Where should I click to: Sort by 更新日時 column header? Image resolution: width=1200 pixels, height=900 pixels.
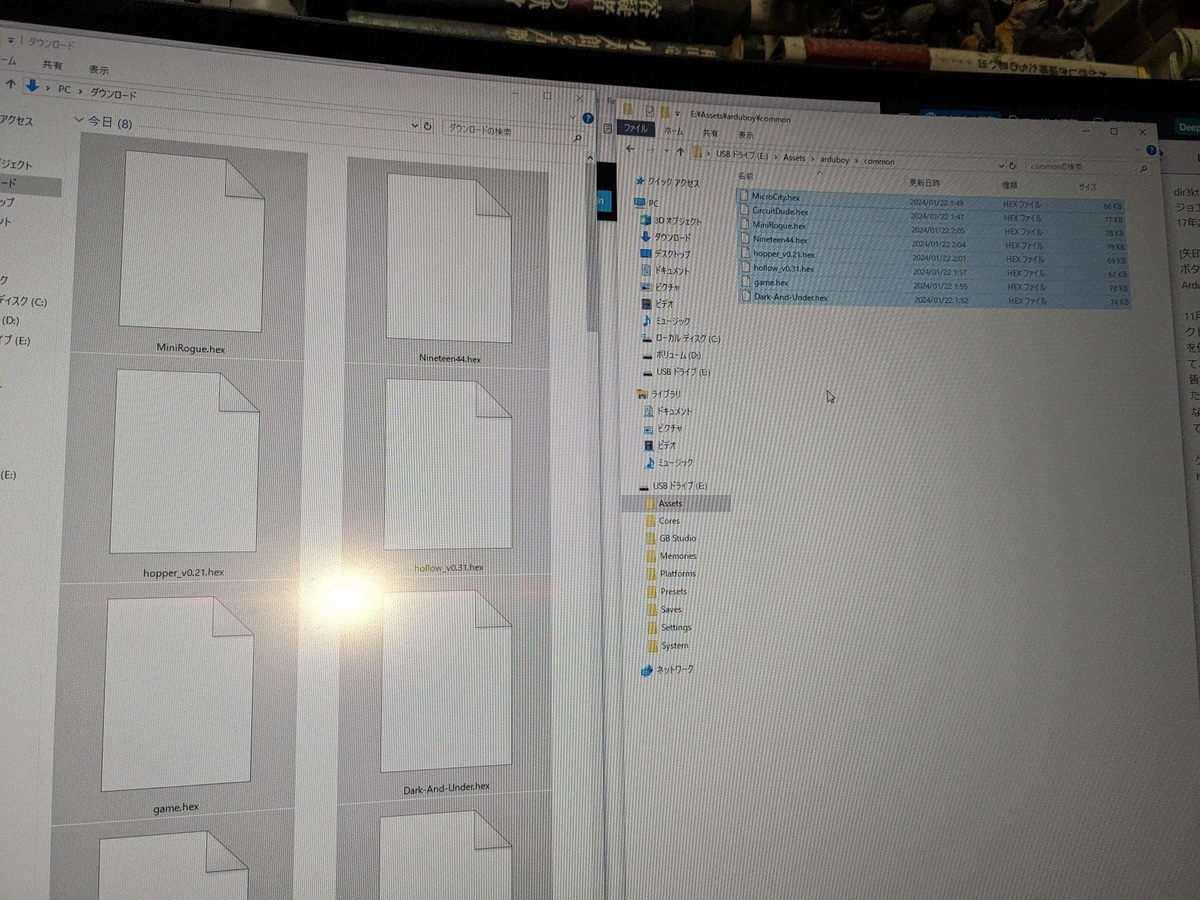[924, 183]
